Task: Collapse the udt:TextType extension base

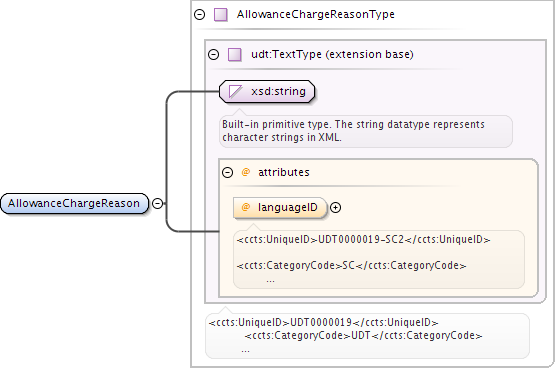Action: [x=213, y=55]
